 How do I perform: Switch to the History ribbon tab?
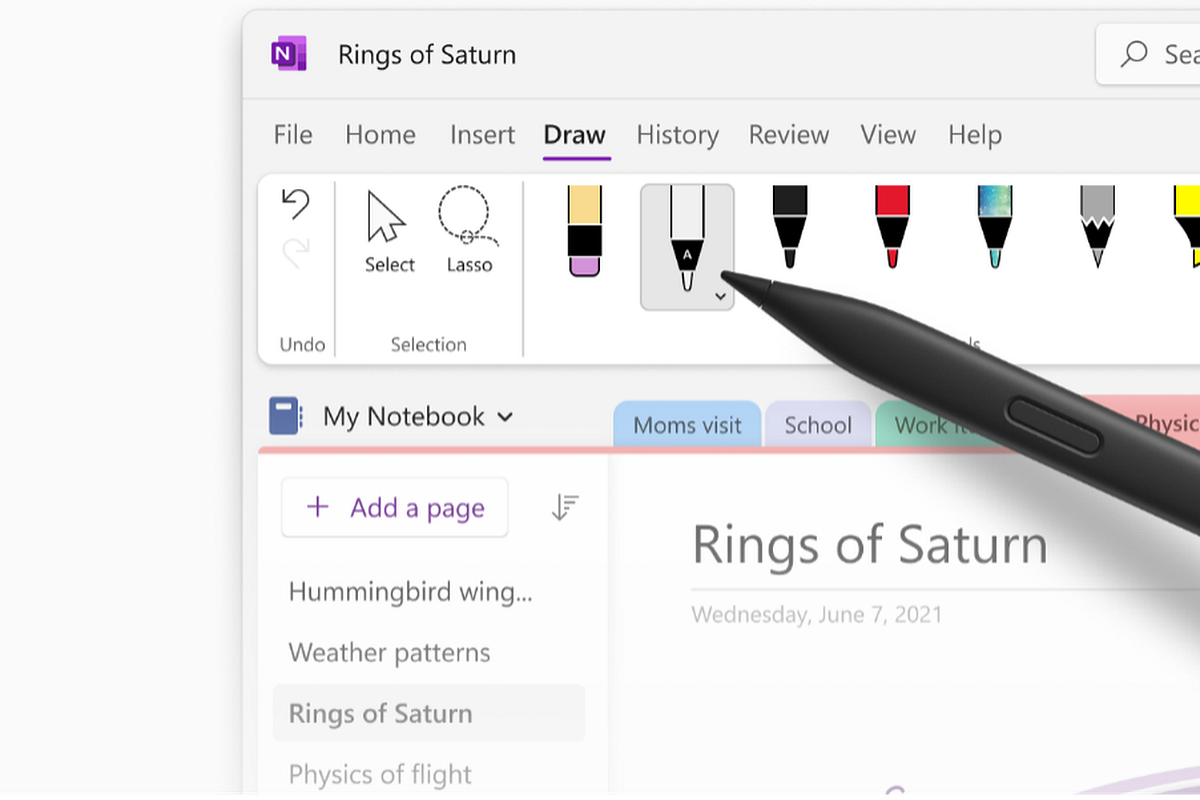click(677, 135)
